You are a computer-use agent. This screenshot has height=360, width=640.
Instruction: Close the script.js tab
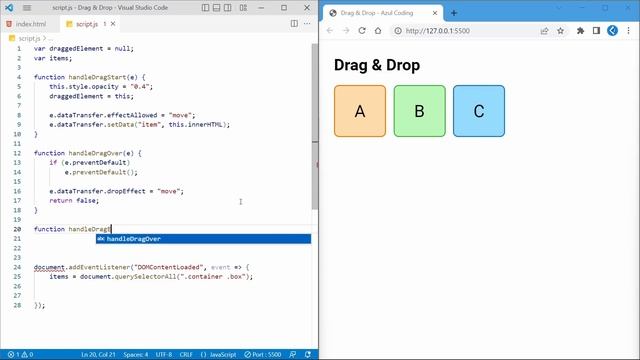point(113,24)
